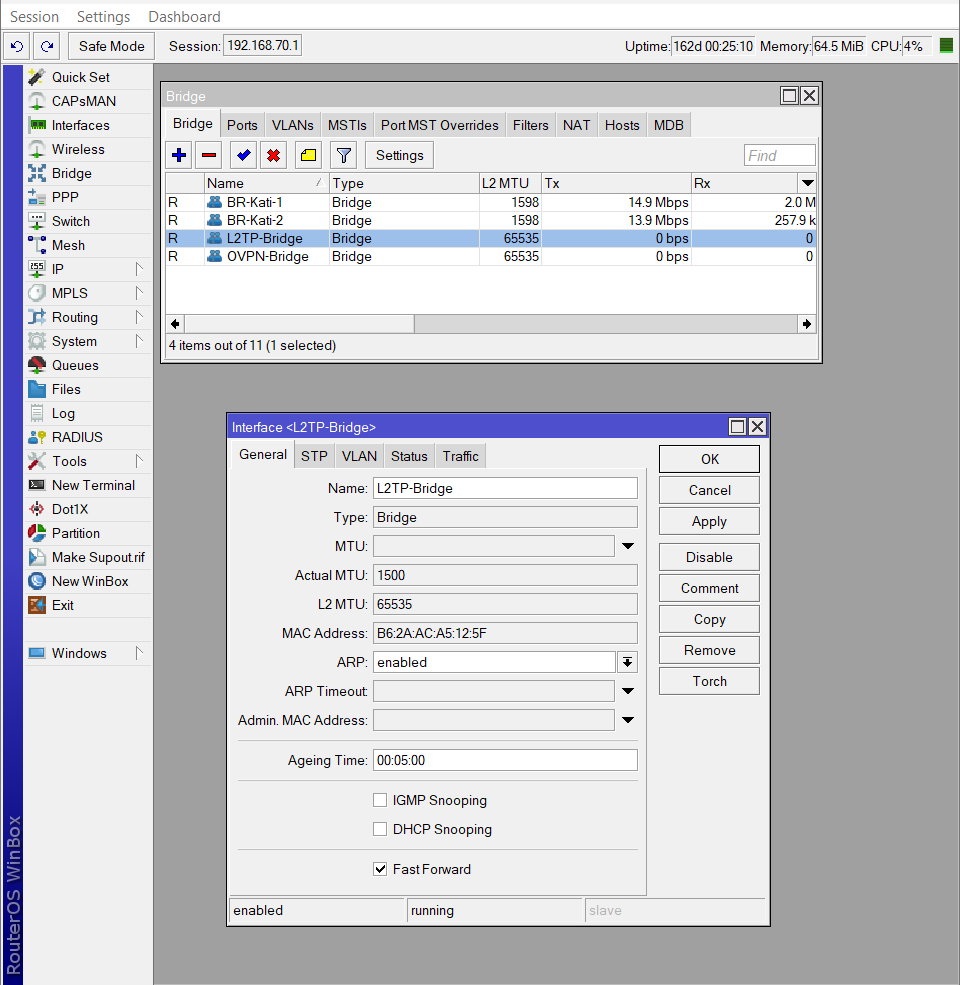The height and width of the screenshot is (985, 960).
Task: Switch to the Ports tab
Action: [x=242, y=124]
